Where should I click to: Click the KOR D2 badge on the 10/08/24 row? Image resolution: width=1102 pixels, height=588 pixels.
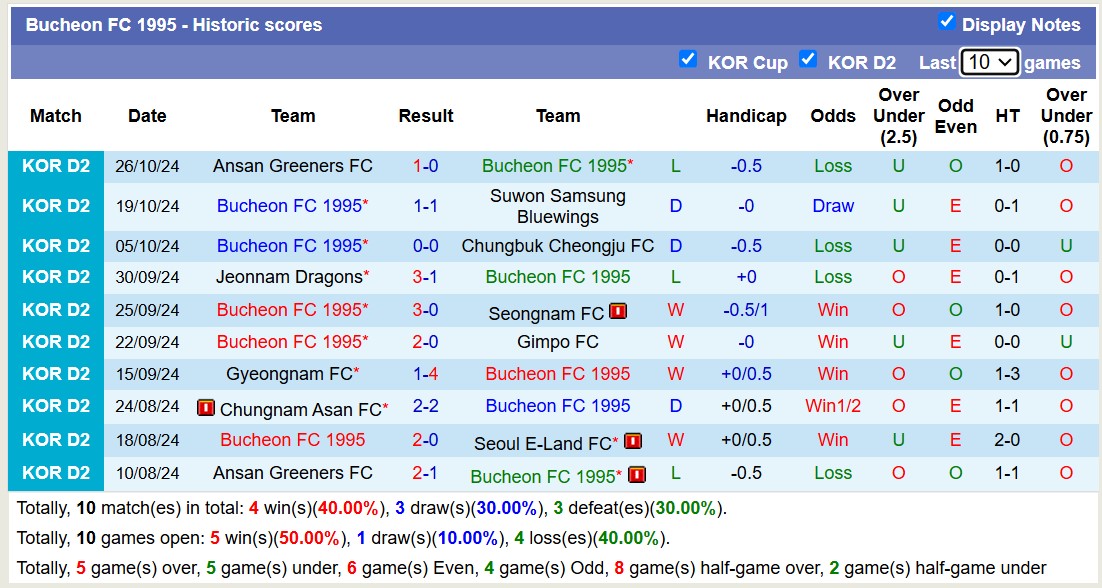[x=55, y=473]
